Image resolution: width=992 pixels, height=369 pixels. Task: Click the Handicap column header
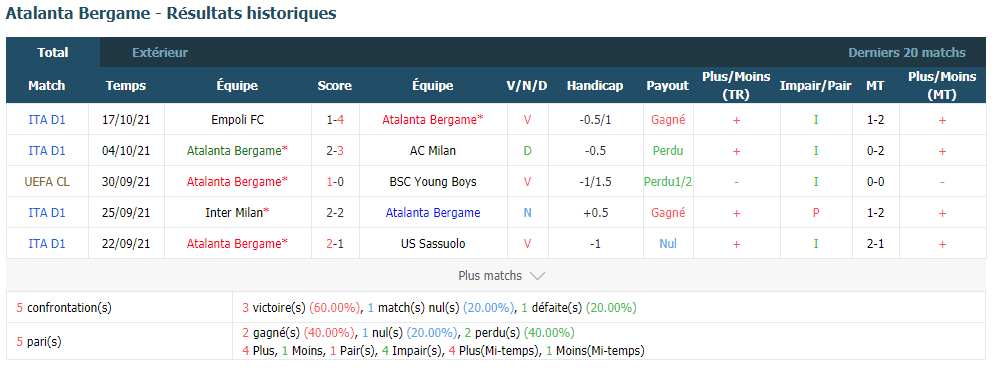click(x=595, y=85)
